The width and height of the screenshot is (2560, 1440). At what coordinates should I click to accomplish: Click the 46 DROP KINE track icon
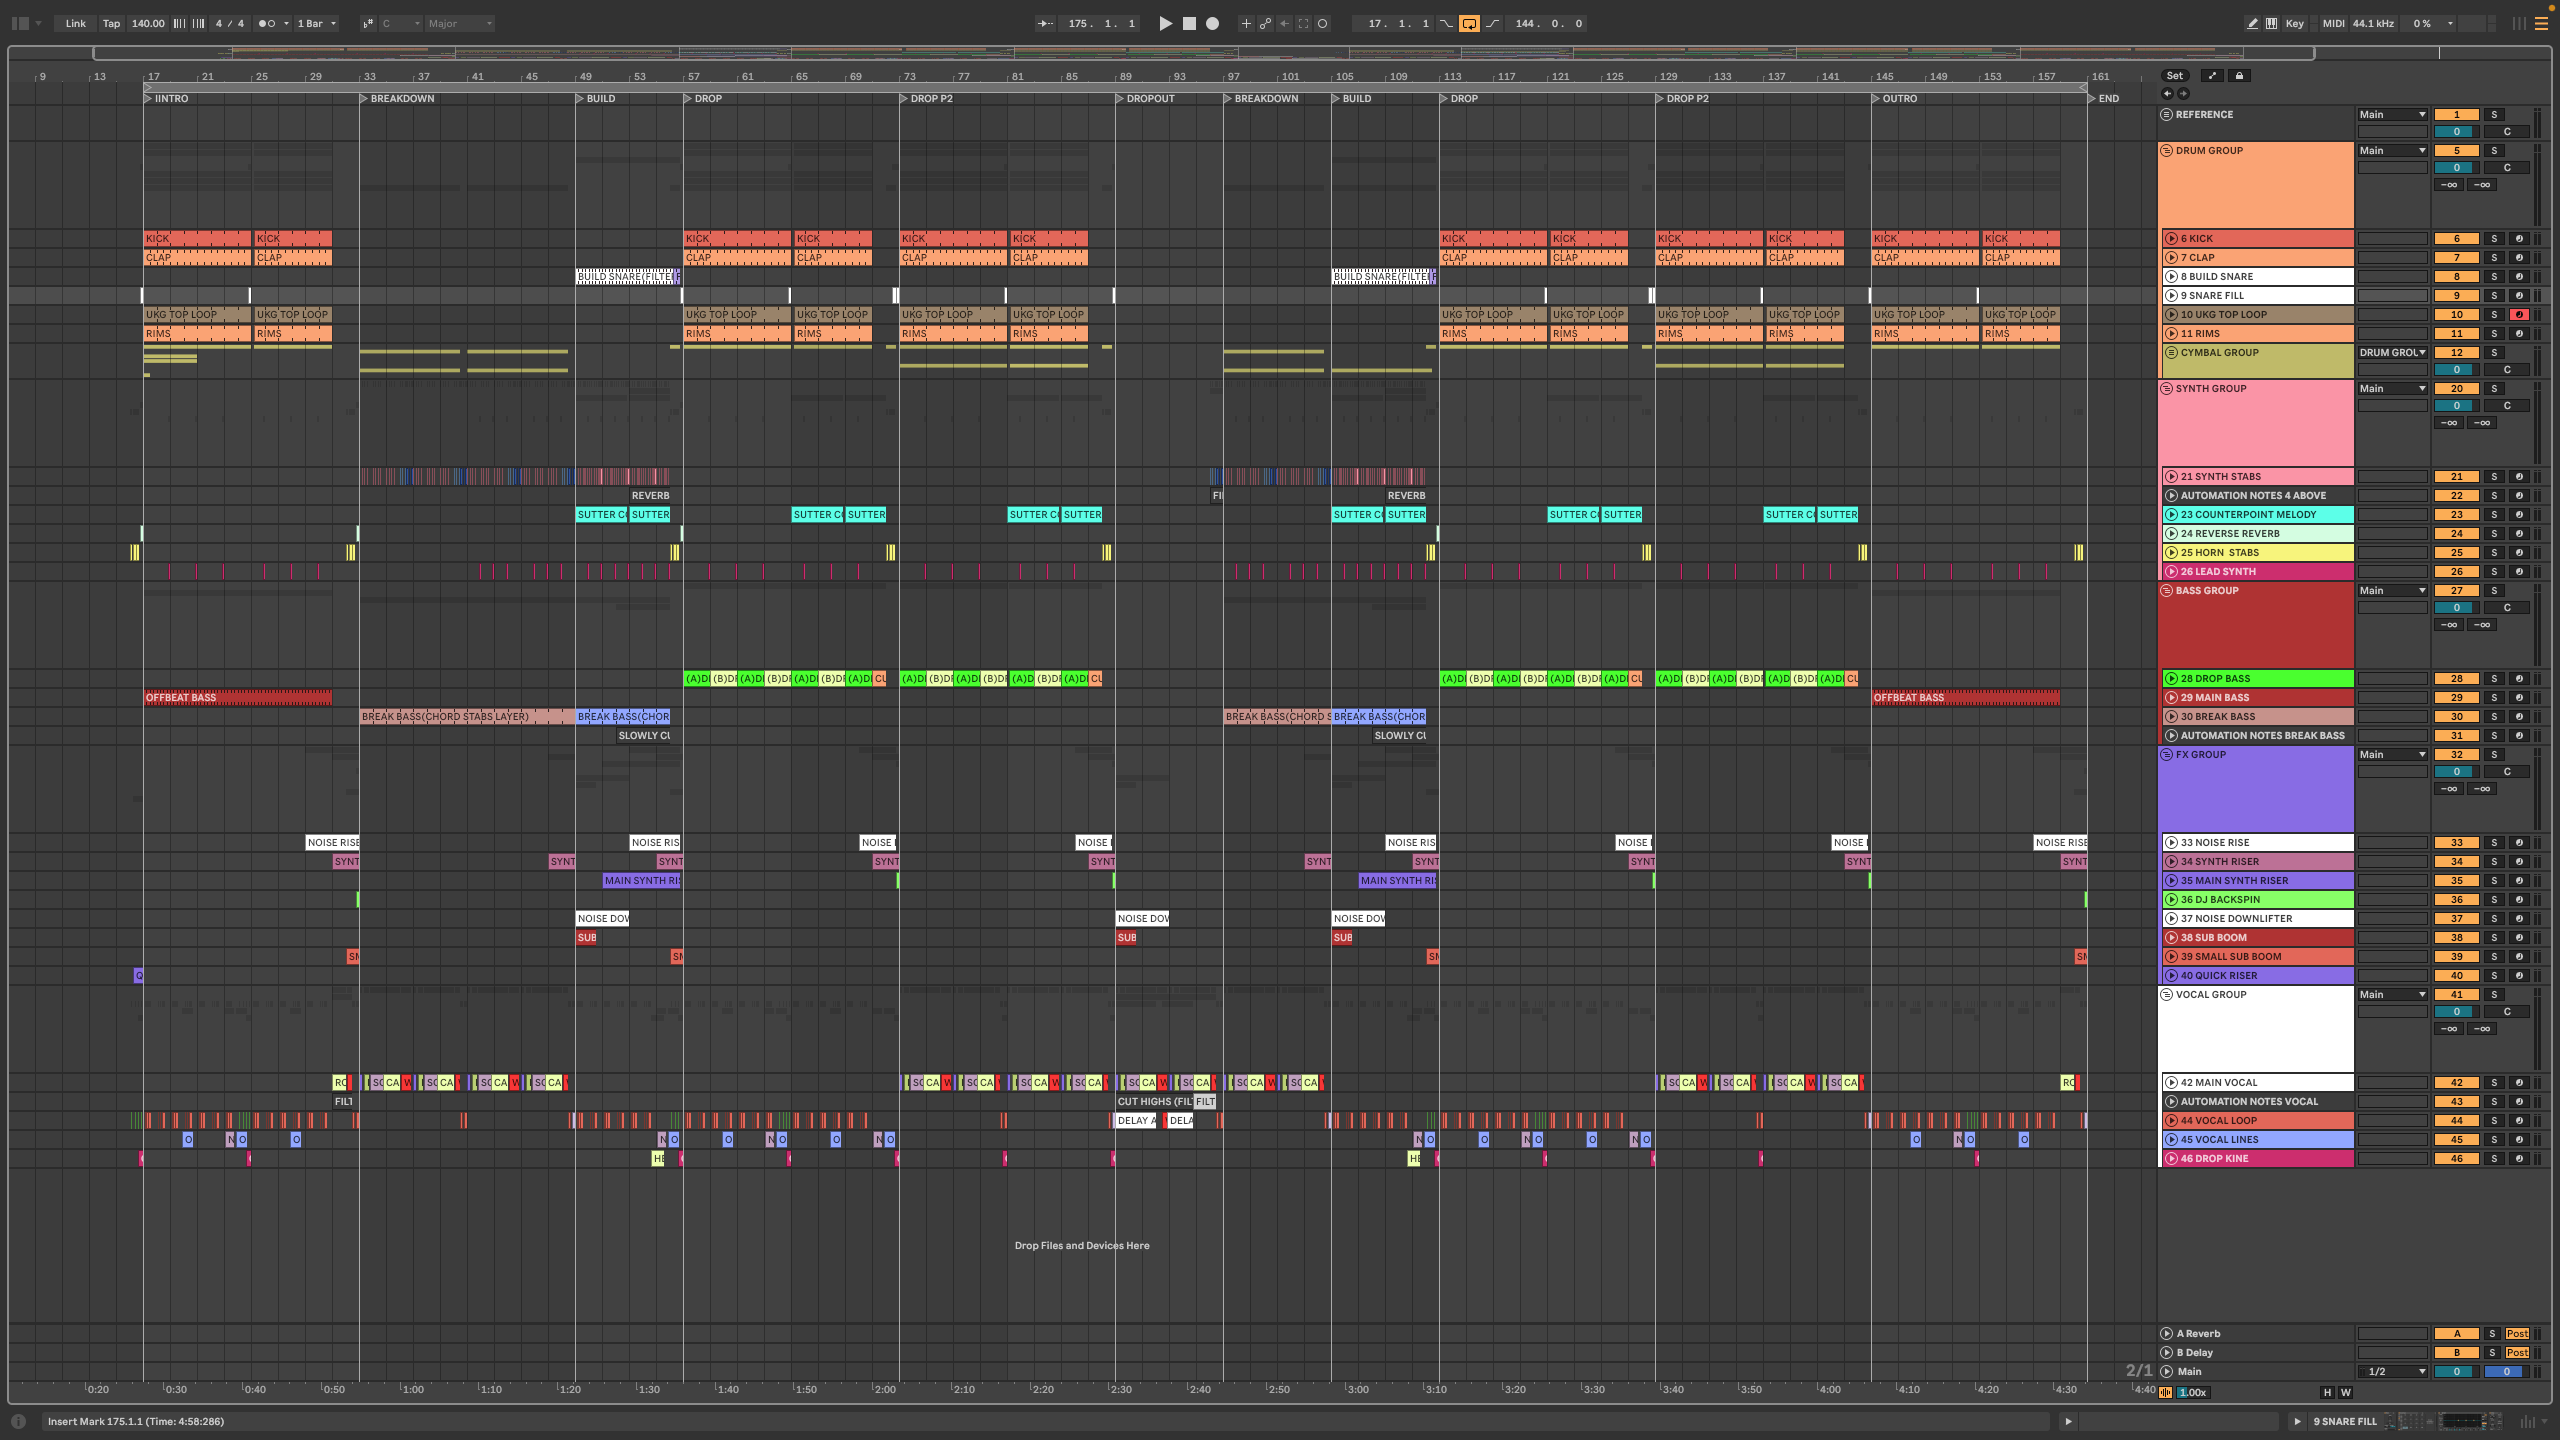2172,1159
